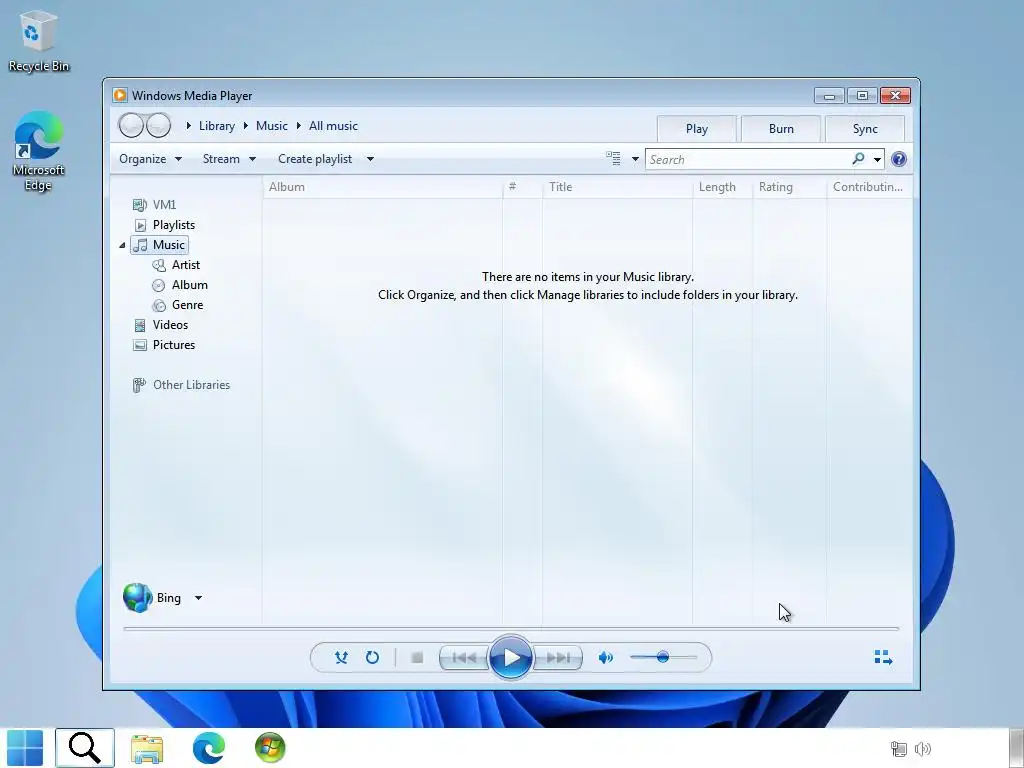Viewport: 1024px width, 768px height.
Task: Click the Windows logo orb taskbar icon
Action: click(x=270, y=748)
